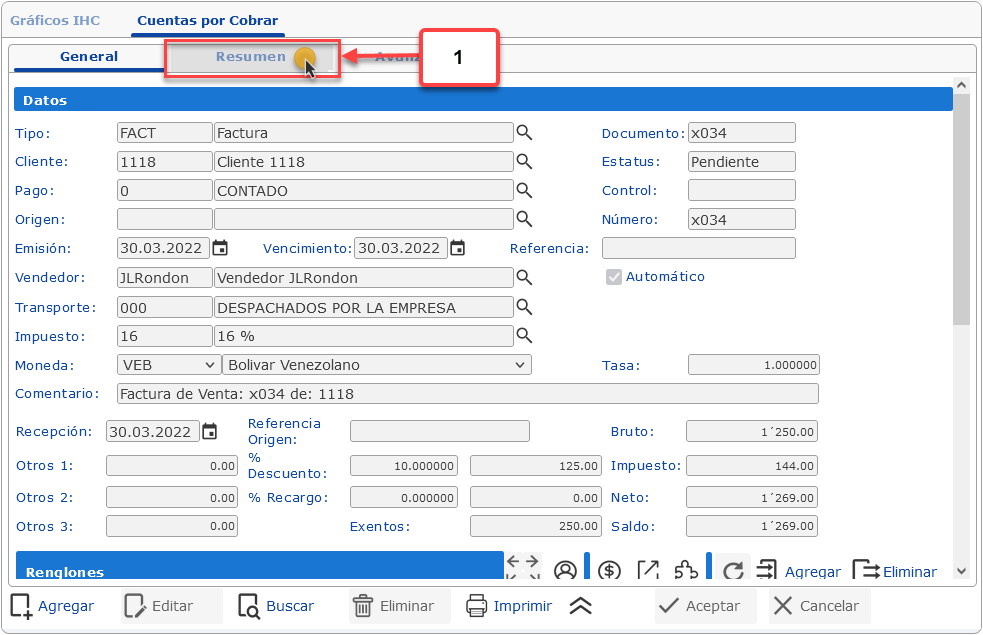Click the double chevron up expander
This screenshot has height=635, width=983.
[x=581, y=606]
